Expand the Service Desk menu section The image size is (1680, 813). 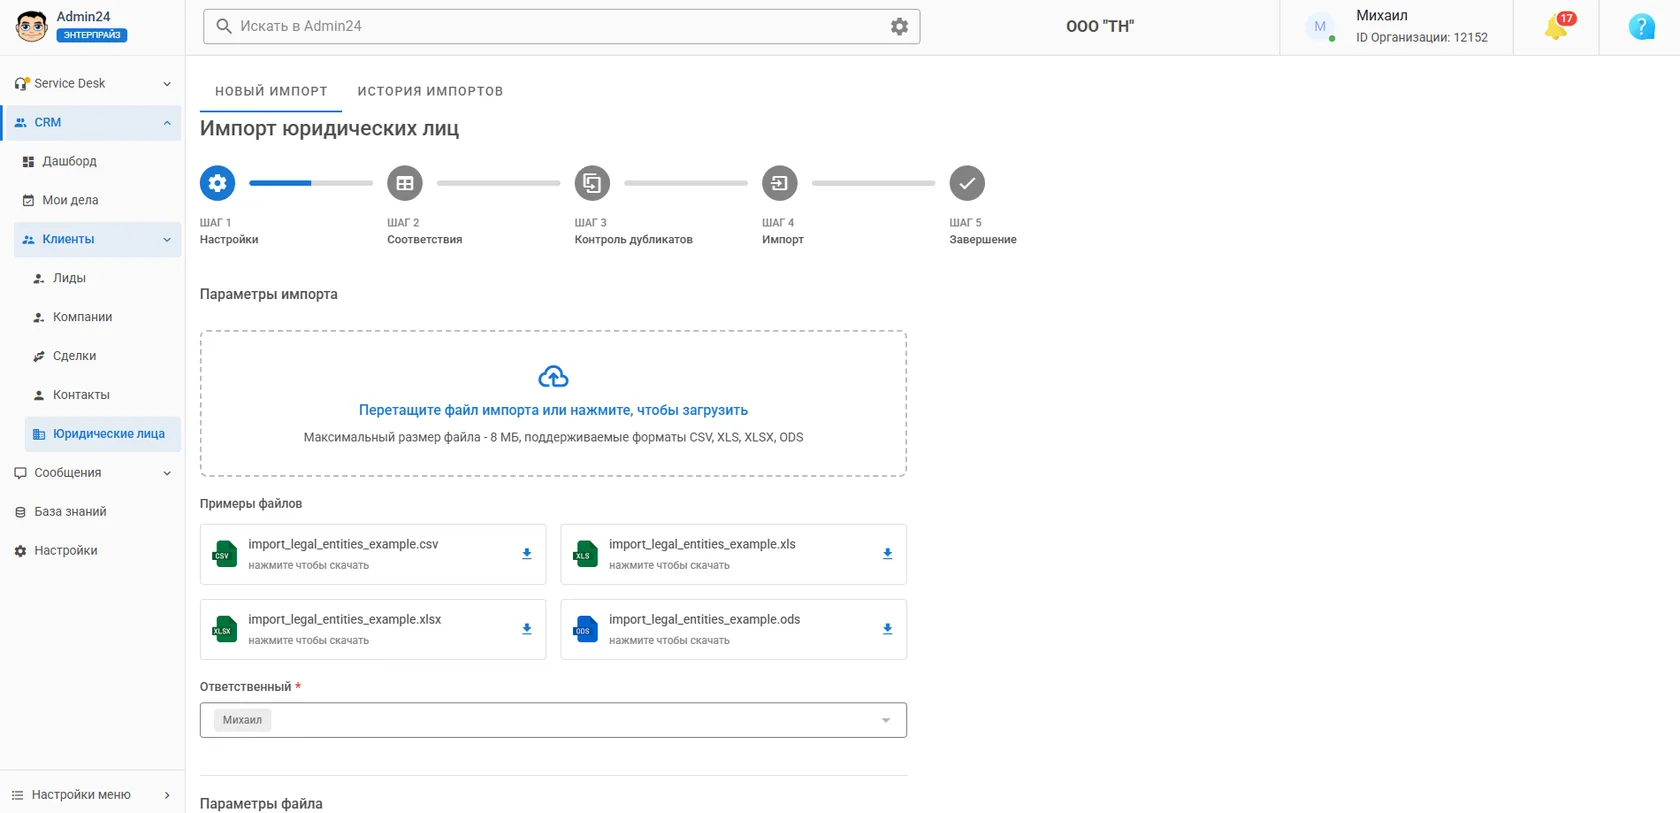(x=92, y=83)
